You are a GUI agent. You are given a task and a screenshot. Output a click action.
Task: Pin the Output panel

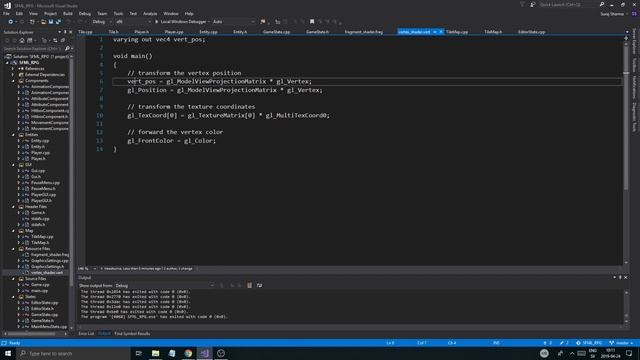coord(620,277)
